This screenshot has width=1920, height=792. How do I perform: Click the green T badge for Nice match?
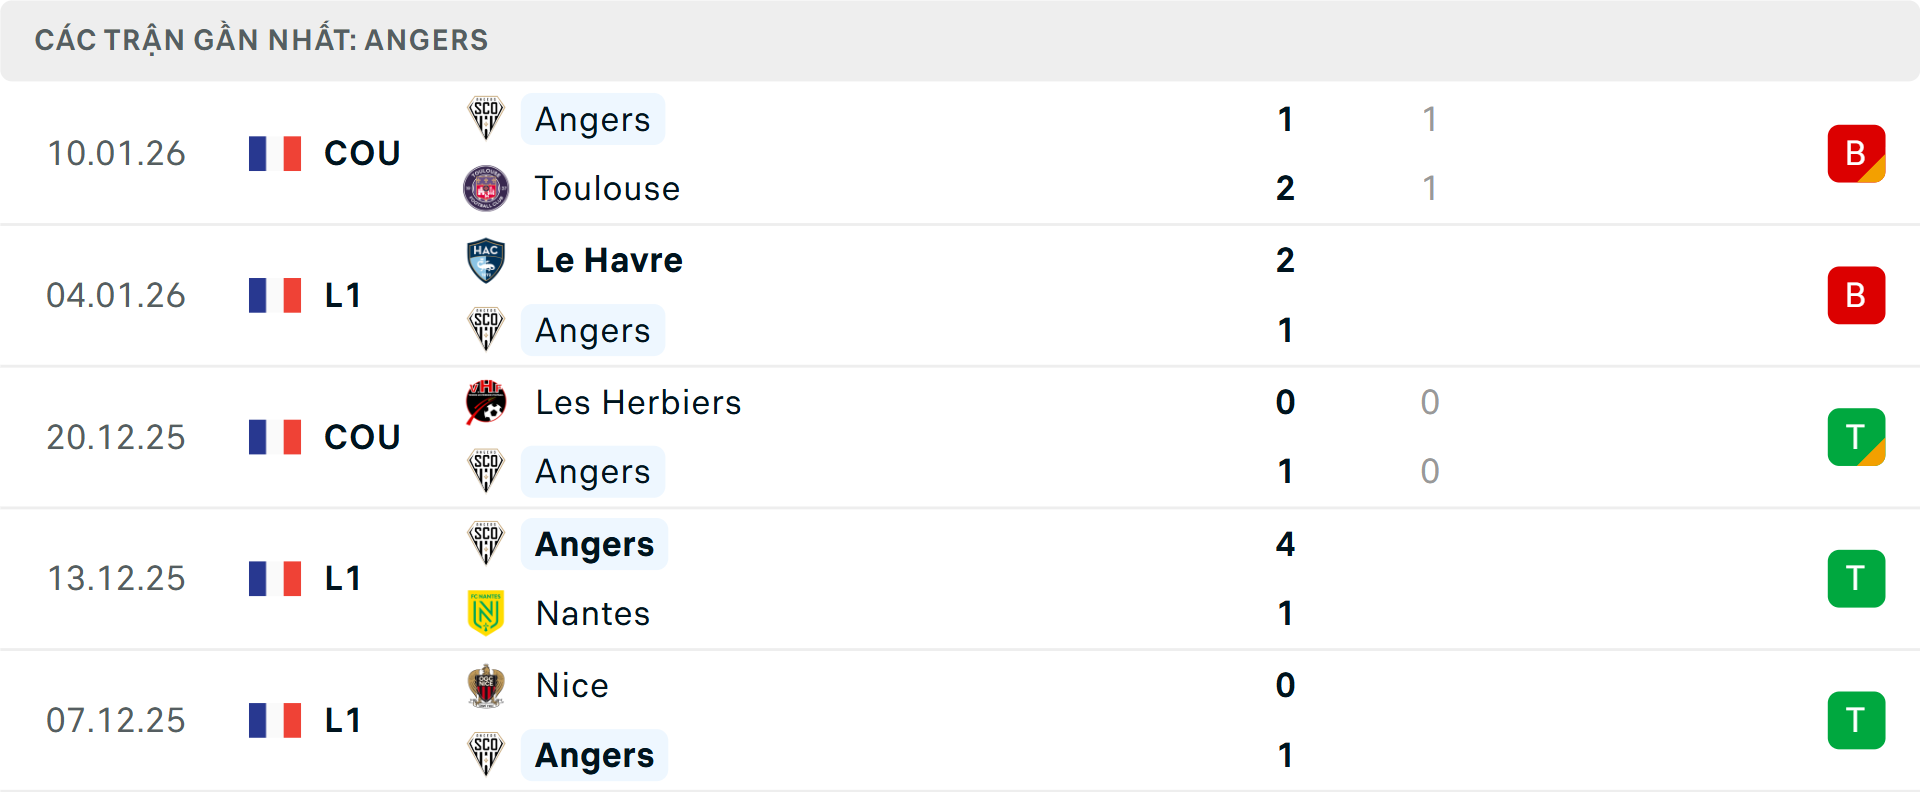(1856, 720)
